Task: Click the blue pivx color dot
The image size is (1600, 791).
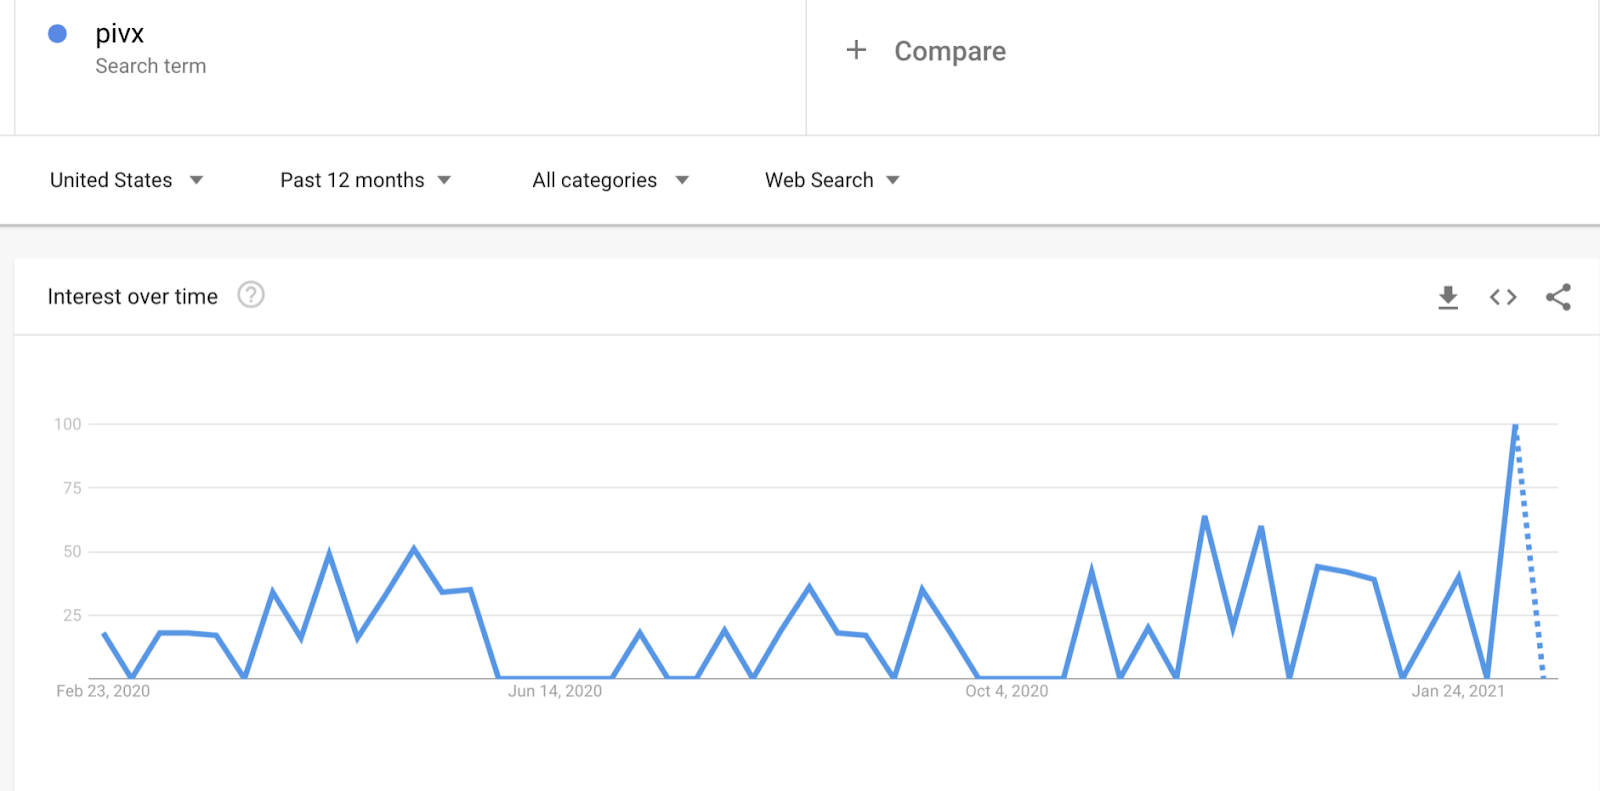Action: point(57,34)
